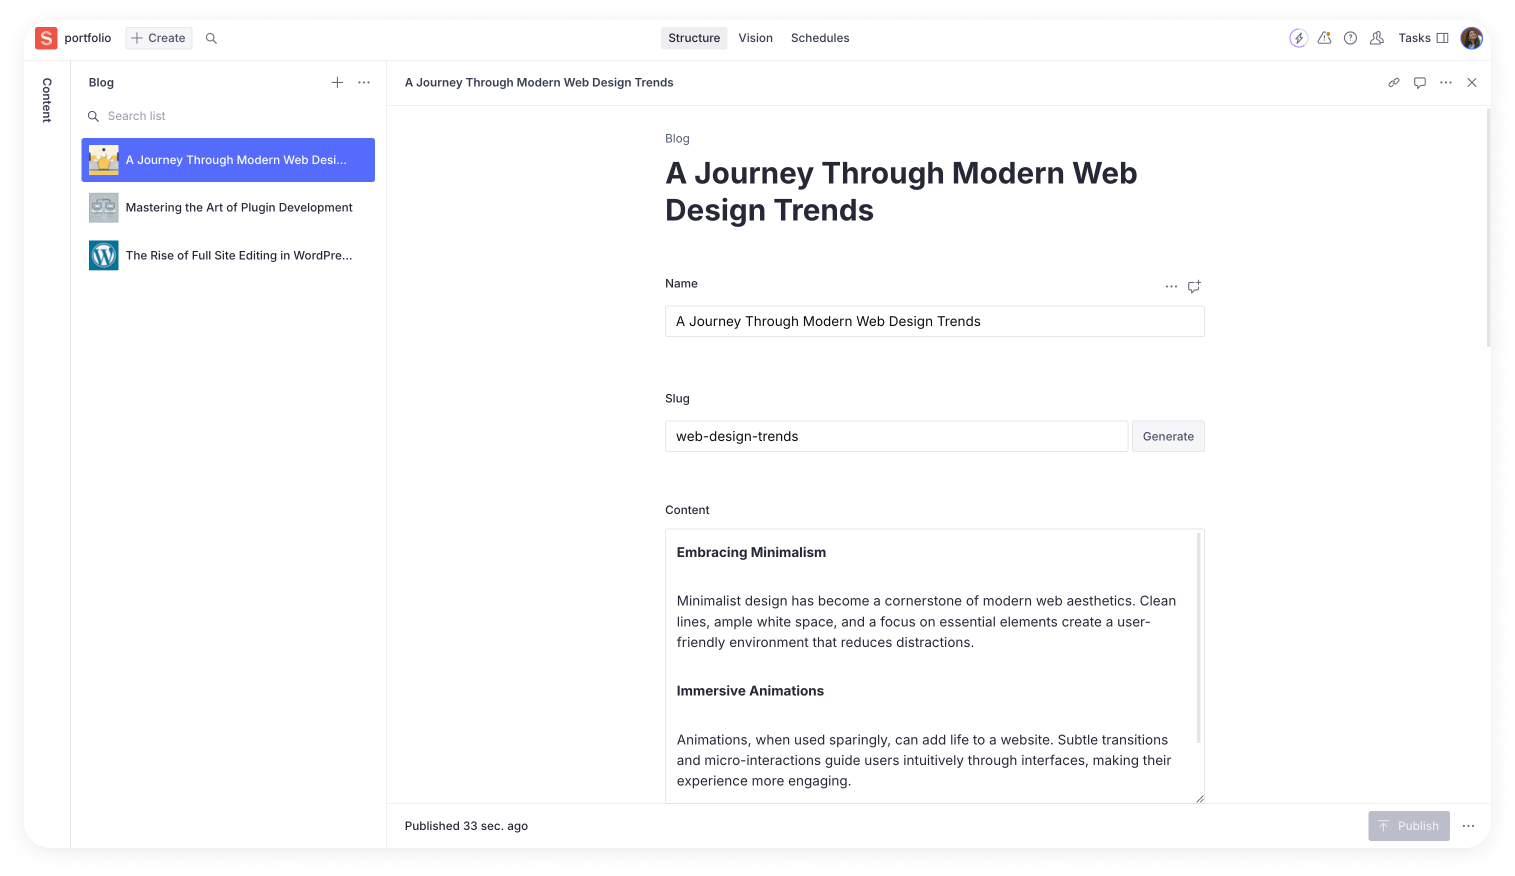Click the Content area scrollbar
The image size is (1515, 876).
click(1198, 638)
